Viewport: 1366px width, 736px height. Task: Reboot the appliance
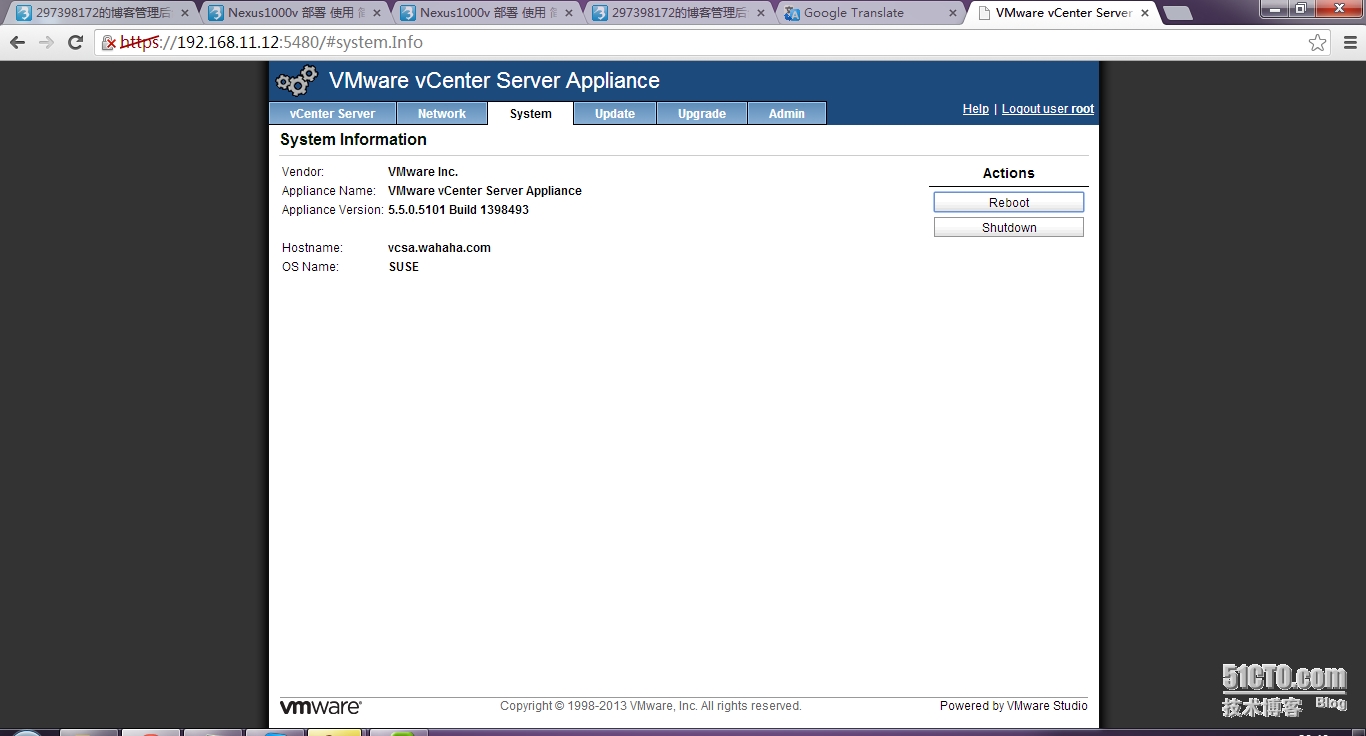(x=1009, y=202)
